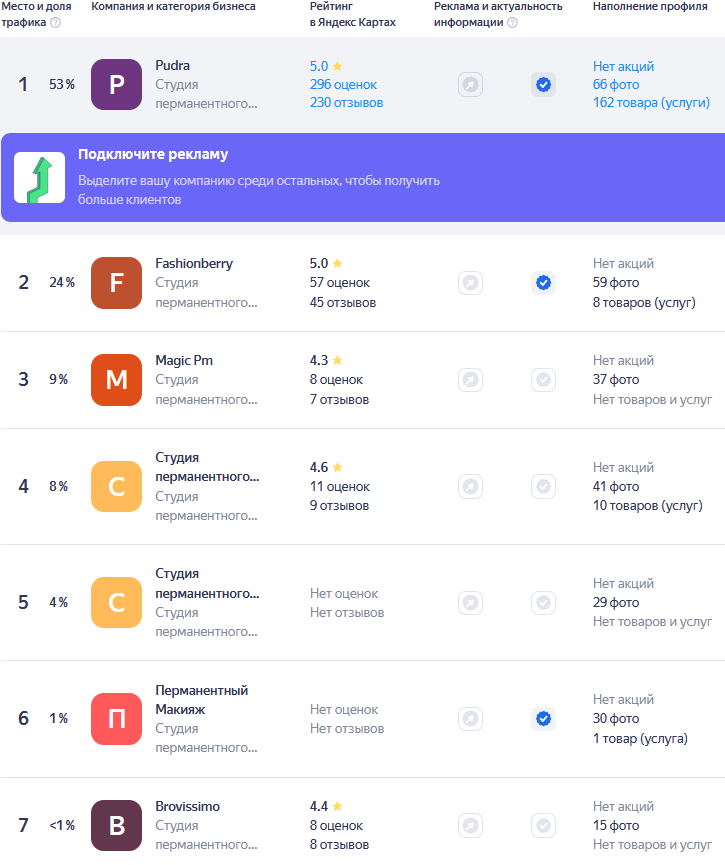Click the blue verified badge for Pudra
This screenshot has width=725, height=865.
[543, 84]
